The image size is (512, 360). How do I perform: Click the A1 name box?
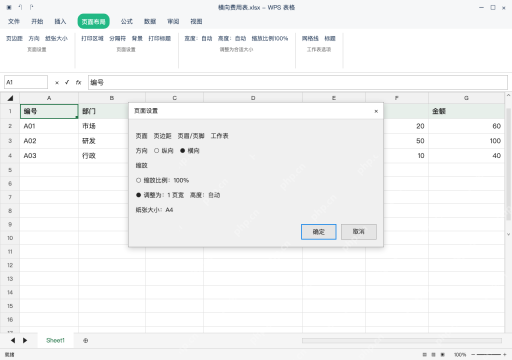[x=26, y=82]
